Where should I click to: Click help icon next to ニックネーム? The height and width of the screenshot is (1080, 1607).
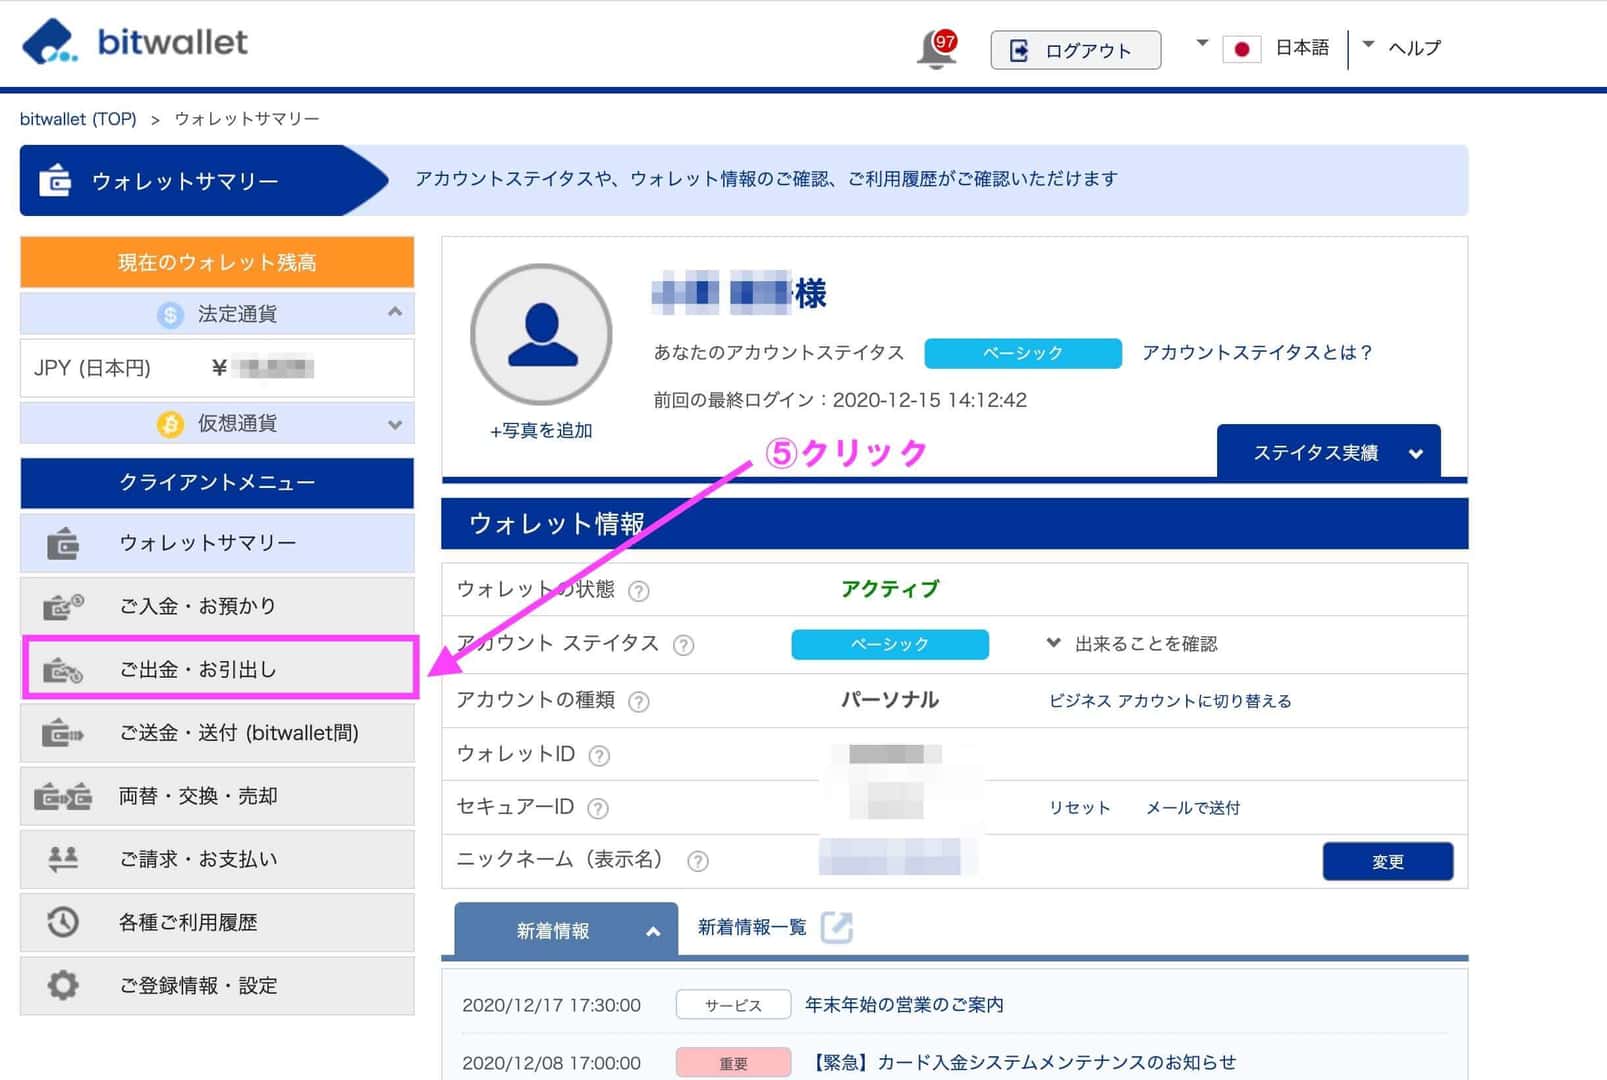(x=698, y=861)
